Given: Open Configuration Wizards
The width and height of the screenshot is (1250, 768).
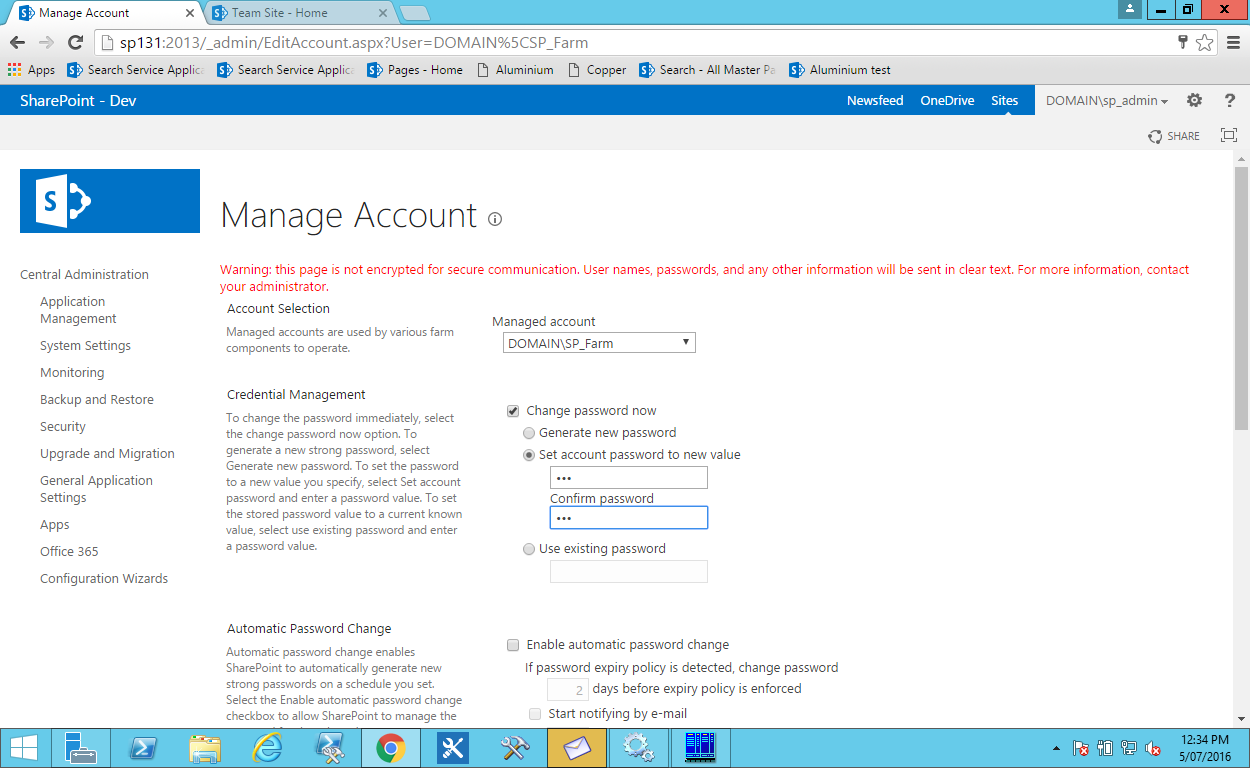Looking at the screenshot, I should pyautogui.click(x=104, y=579).
